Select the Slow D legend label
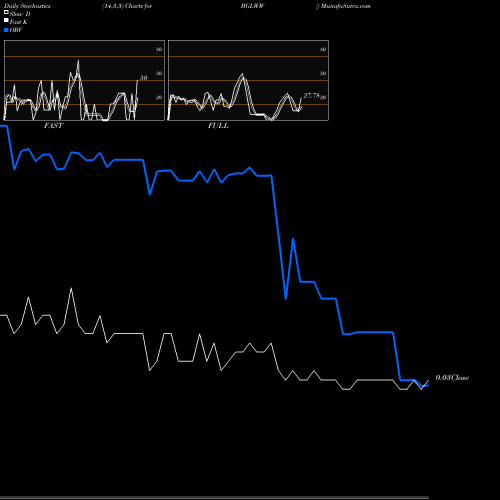 pyautogui.click(x=20, y=14)
